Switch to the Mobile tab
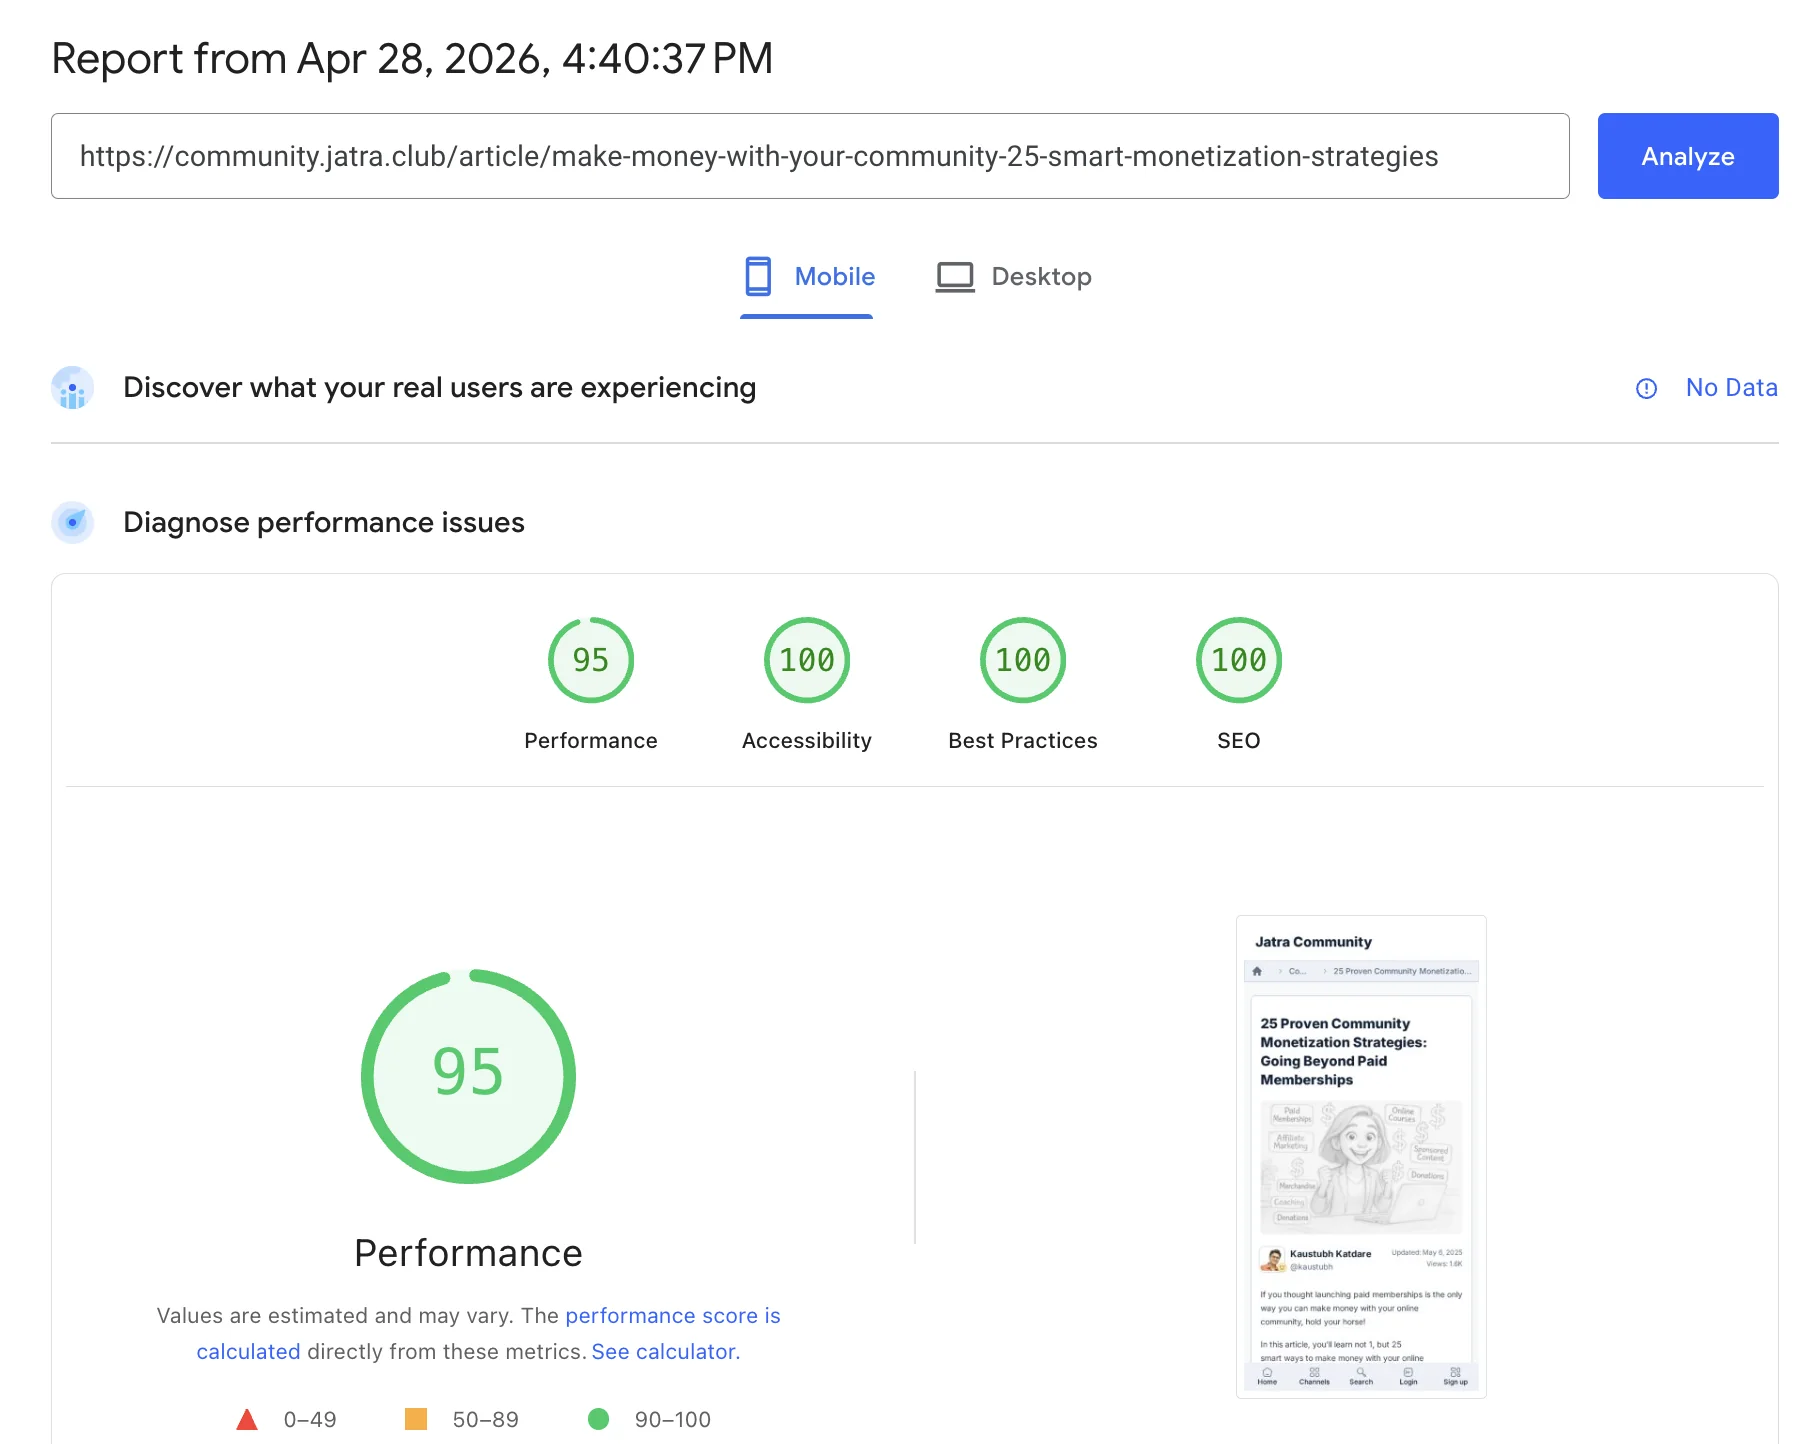The image size is (1814, 1444). click(x=807, y=277)
